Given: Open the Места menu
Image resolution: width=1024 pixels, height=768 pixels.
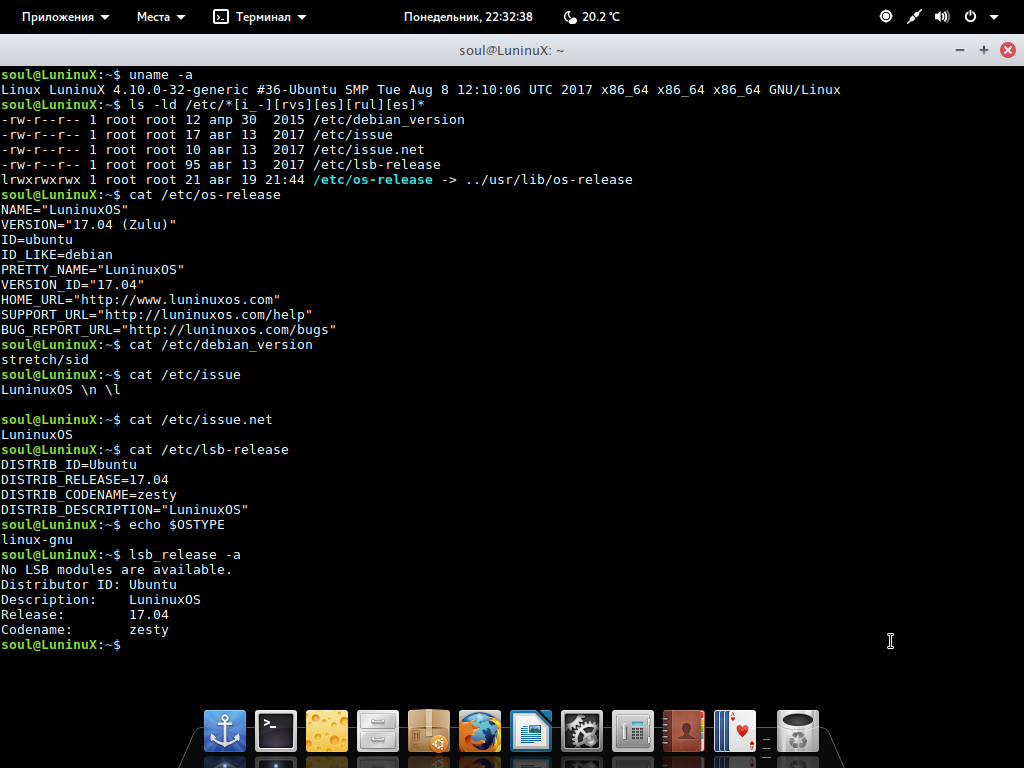Looking at the screenshot, I should click(x=161, y=16).
